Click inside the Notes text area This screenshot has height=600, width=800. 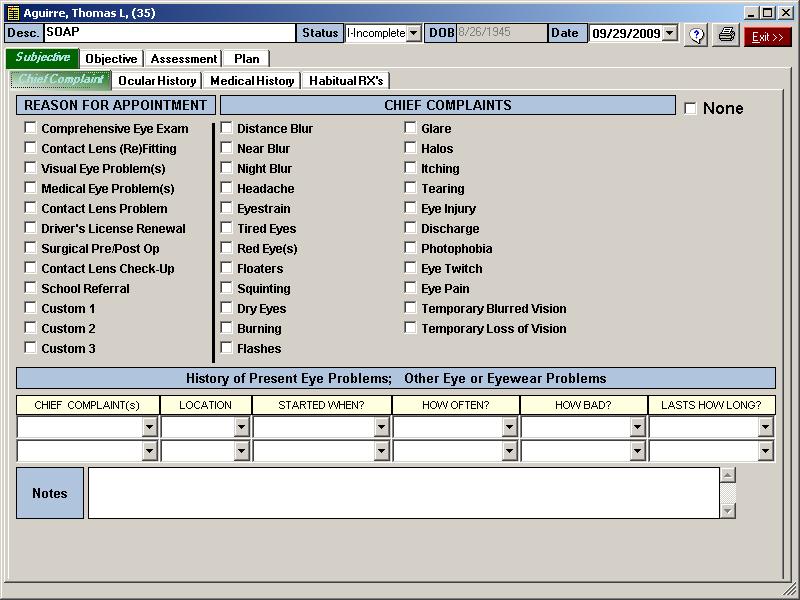click(x=400, y=493)
